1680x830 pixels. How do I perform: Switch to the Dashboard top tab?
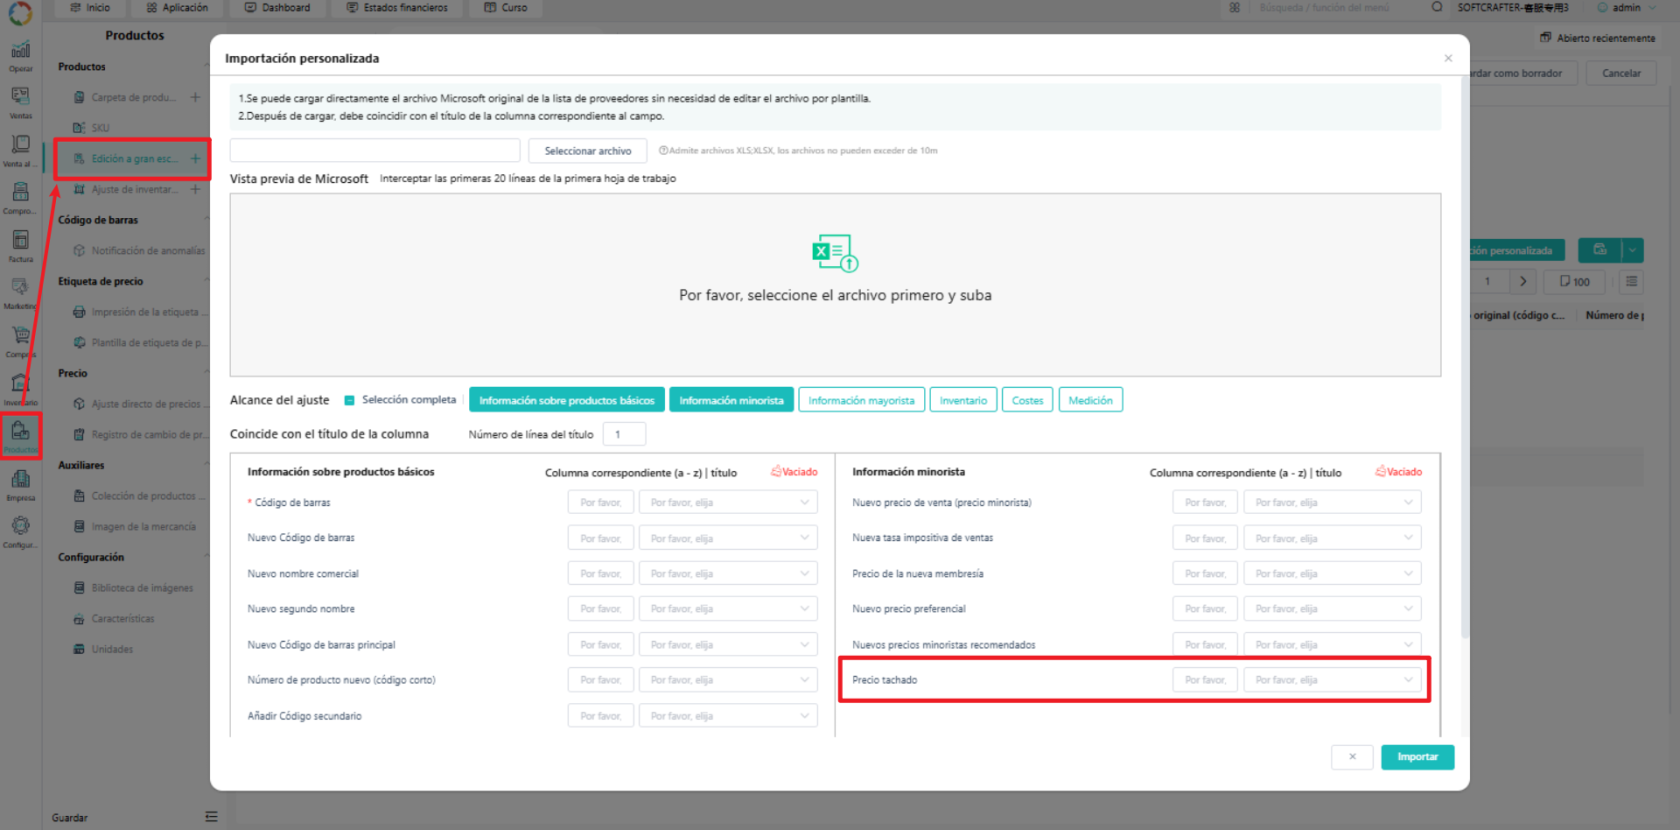click(277, 8)
